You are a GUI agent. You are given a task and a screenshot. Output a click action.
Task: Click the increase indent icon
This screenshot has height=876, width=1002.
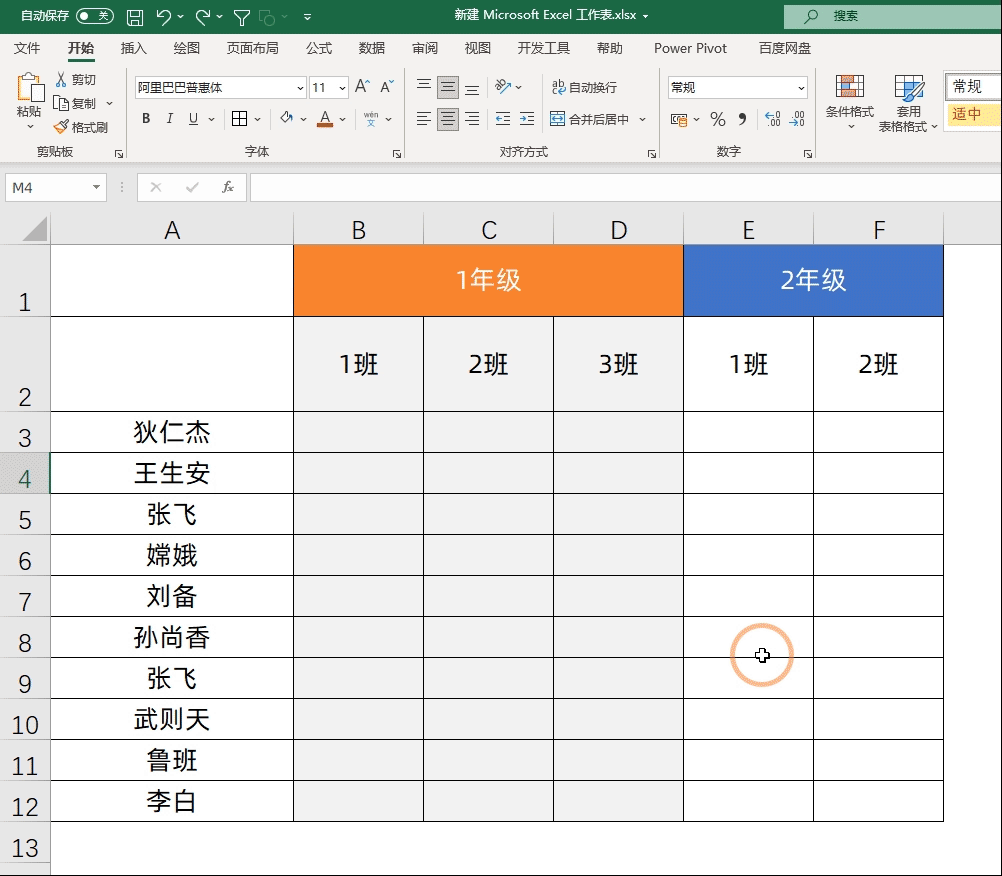tap(527, 119)
